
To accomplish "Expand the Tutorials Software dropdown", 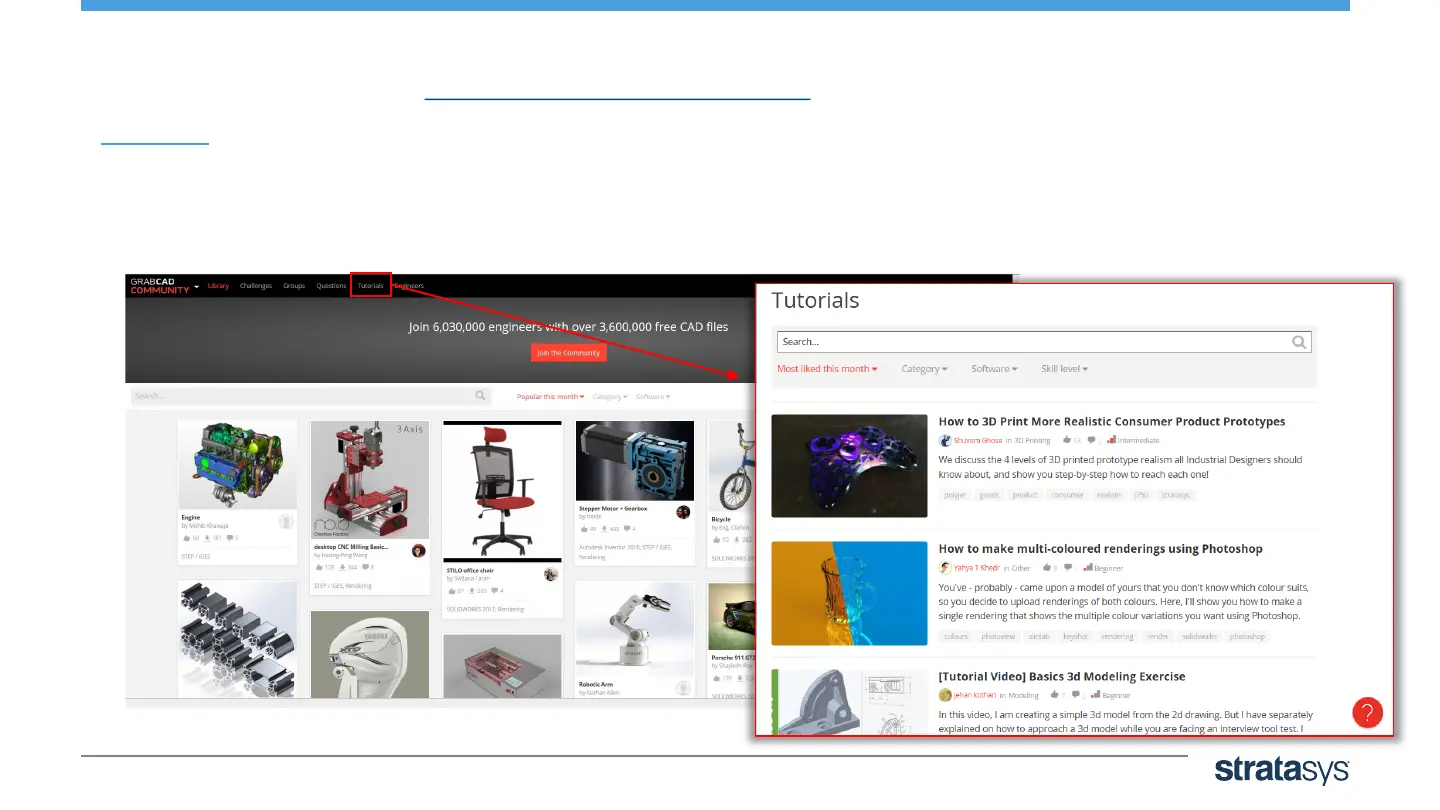I will (x=995, y=369).
